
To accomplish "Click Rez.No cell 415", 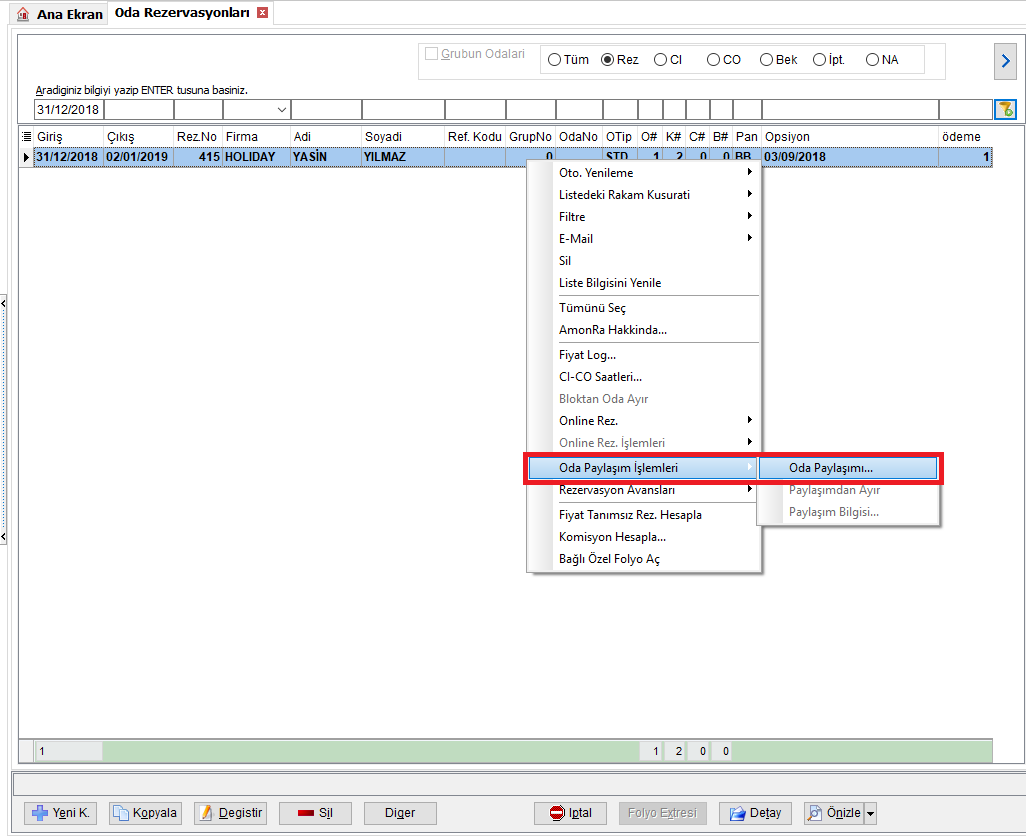I will pos(198,157).
